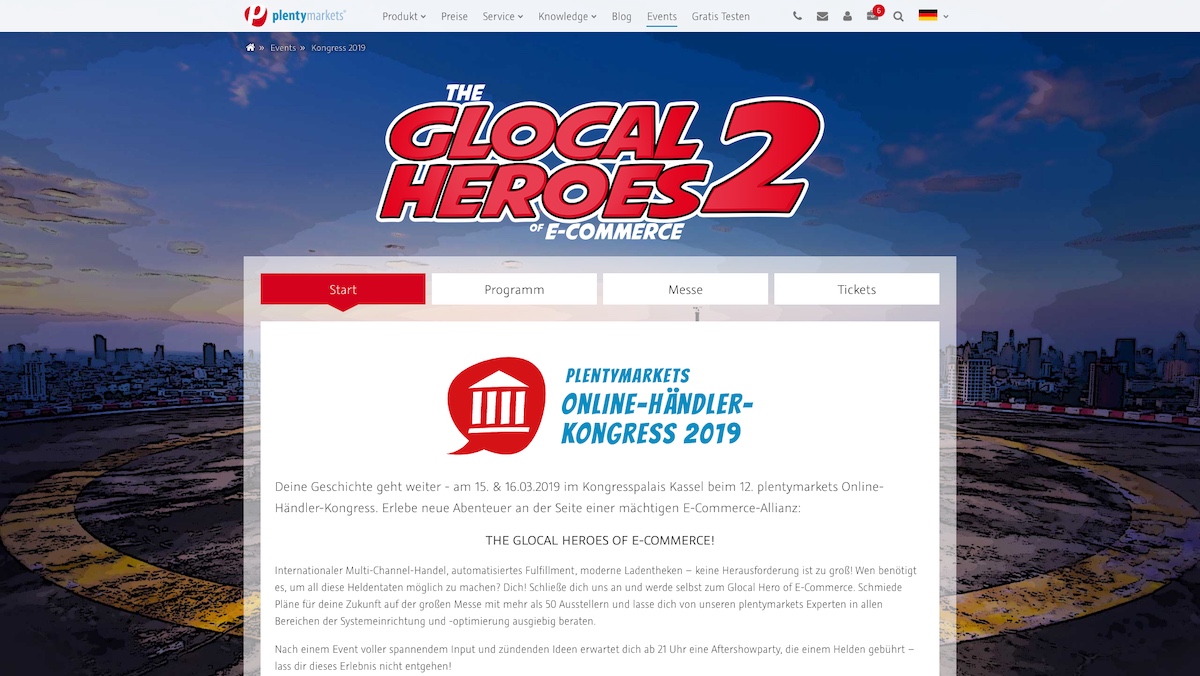Open language selector chevron beside flag

coord(946,16)
